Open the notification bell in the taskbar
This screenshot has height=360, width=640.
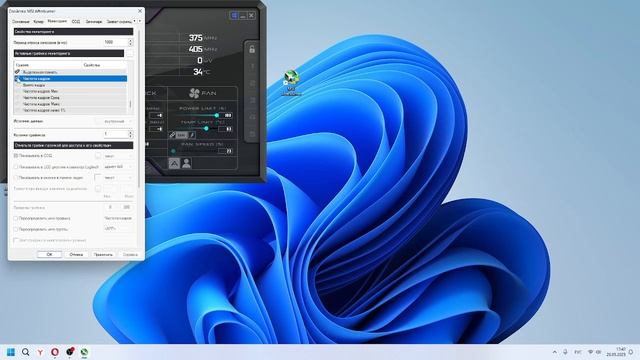point(631,352)
